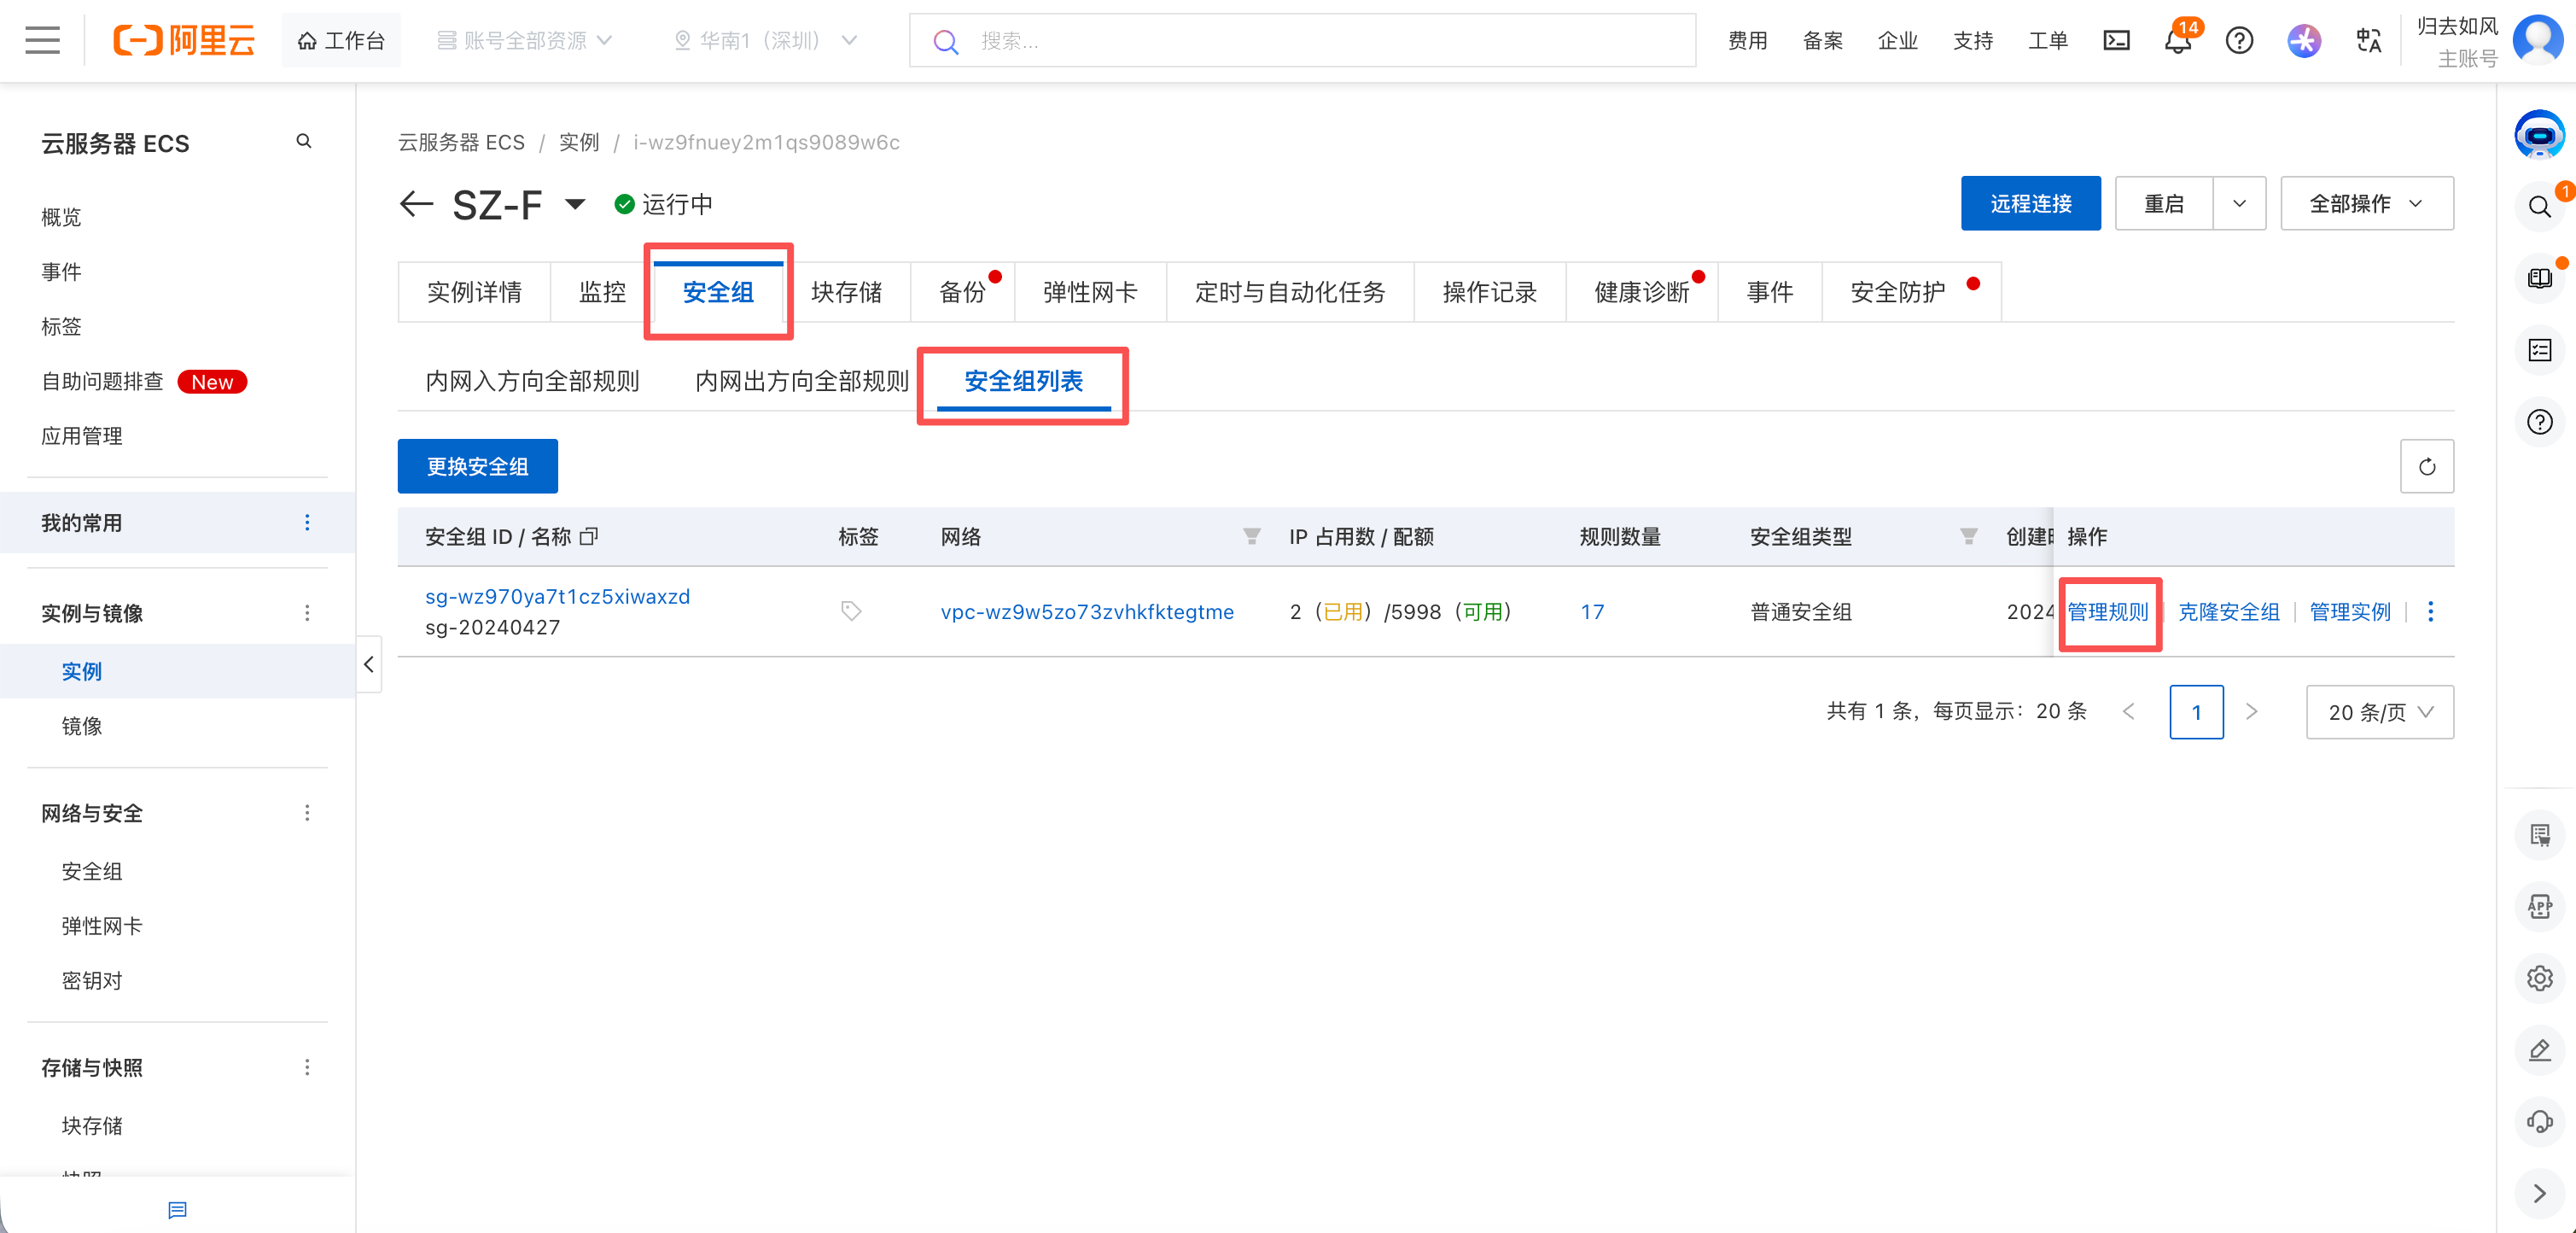
Task: Open documentation book icon in right sidebar
Action: (2540, 278)
